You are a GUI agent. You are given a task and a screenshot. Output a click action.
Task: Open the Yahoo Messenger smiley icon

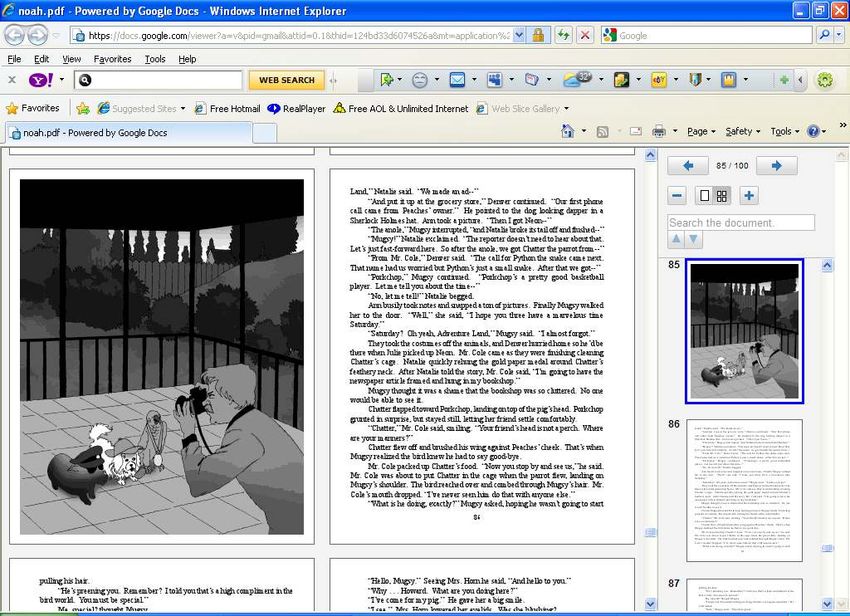pos(420,80)
